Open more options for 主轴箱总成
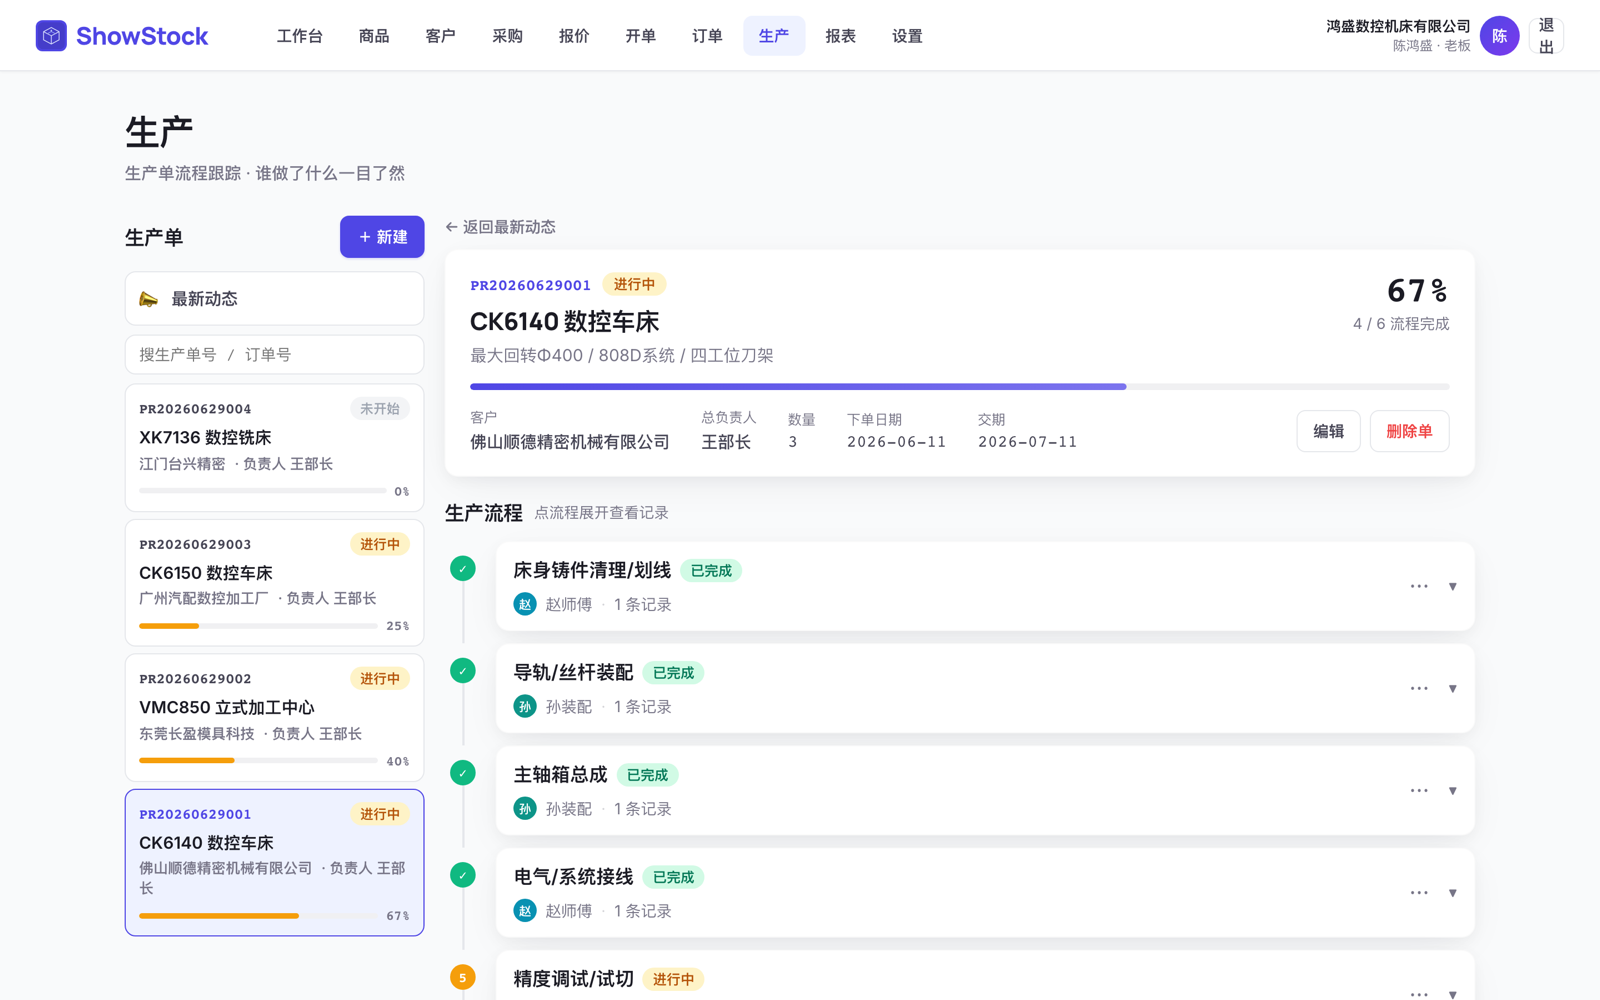This screenshot has width=1600, height=1000. pyautogui.click(x=1419, y=790)
